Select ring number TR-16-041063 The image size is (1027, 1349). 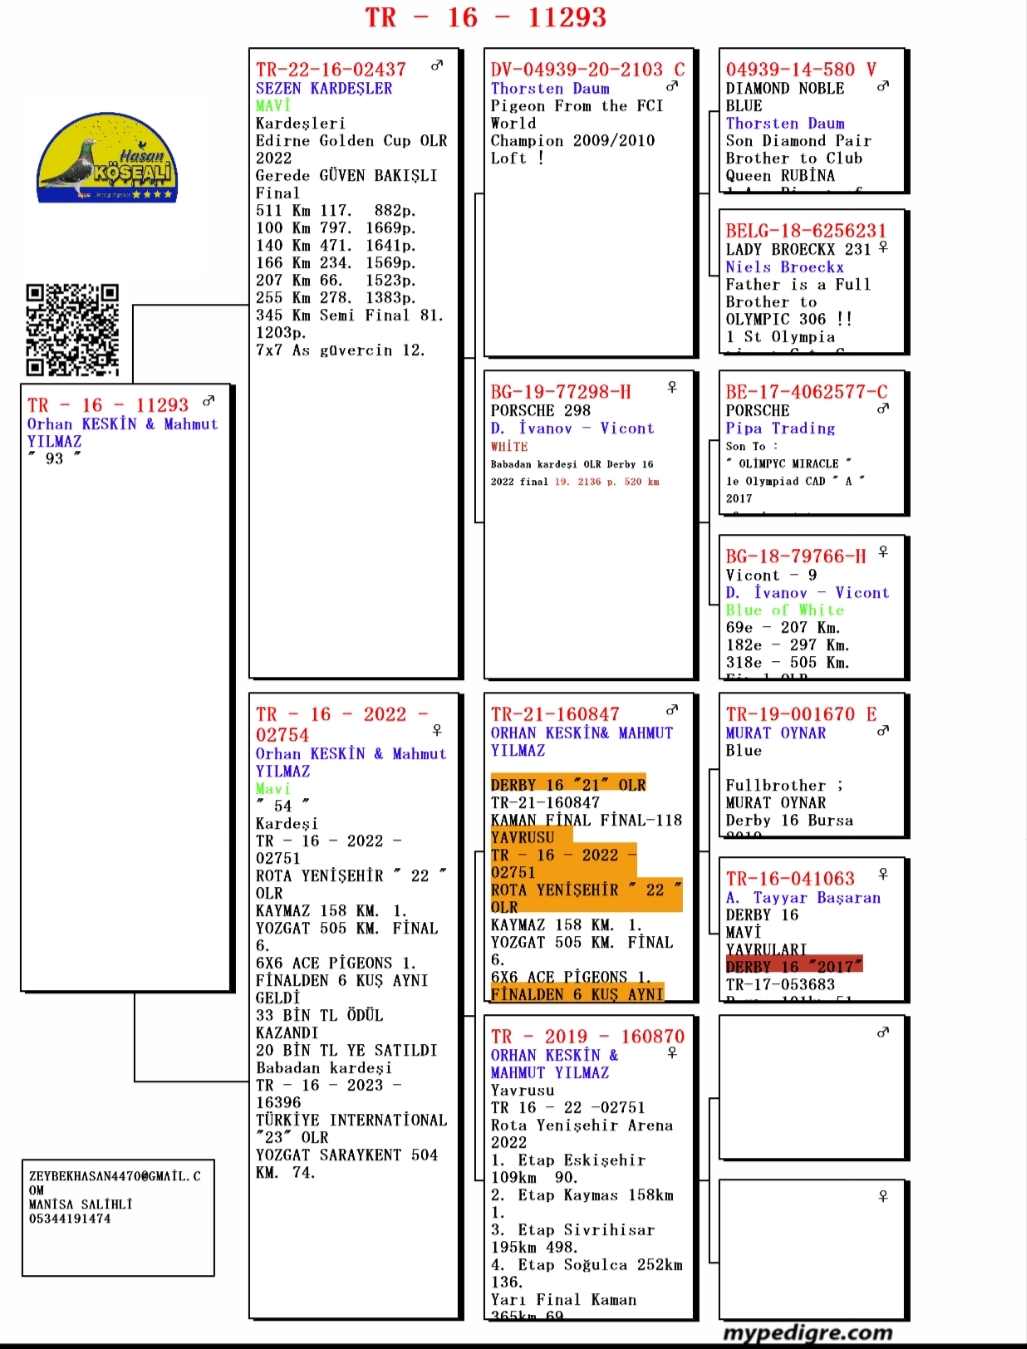[790, 878]
